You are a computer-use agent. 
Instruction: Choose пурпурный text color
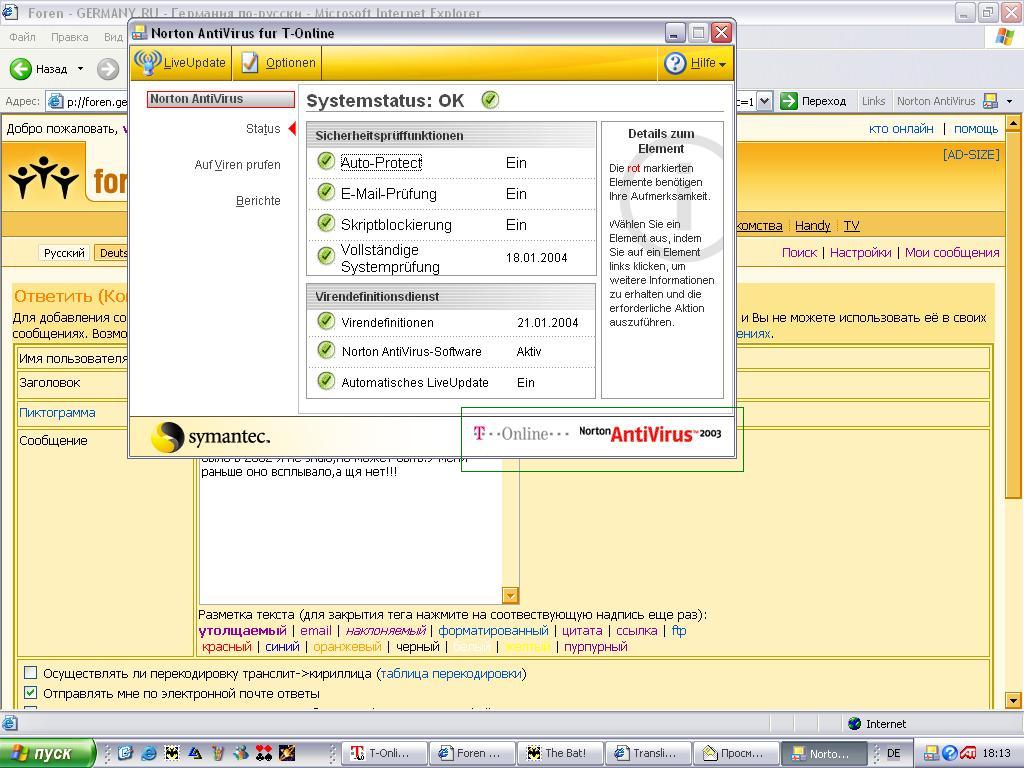coord(596,647)
